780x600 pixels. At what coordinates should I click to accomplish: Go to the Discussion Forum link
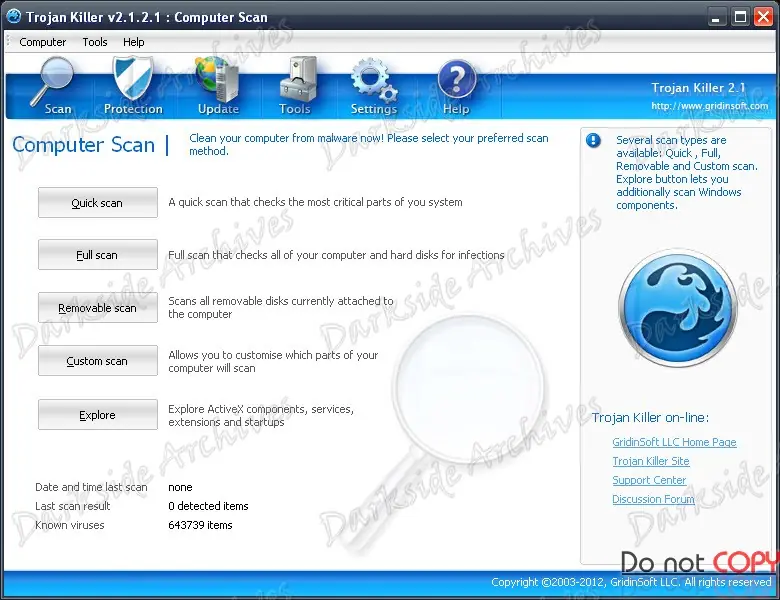(653, 499)
